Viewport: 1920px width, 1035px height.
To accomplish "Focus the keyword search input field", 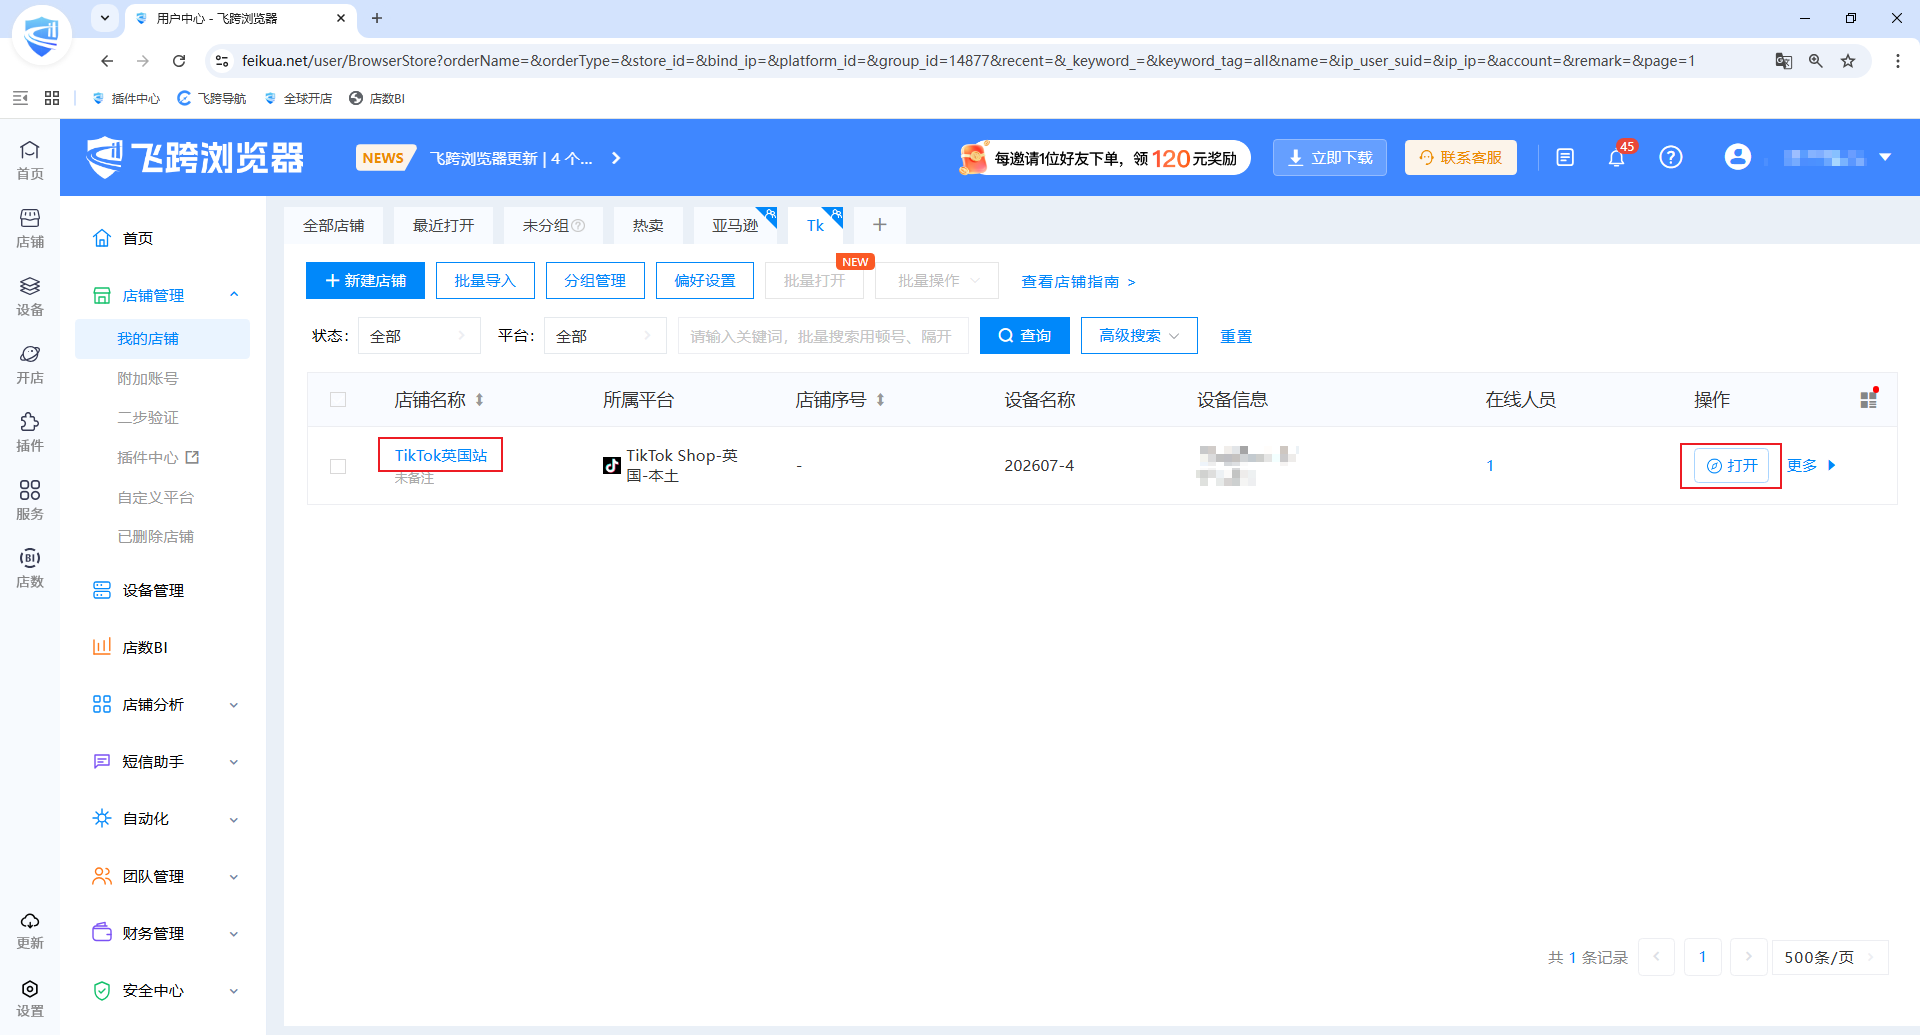I will 823,336.
